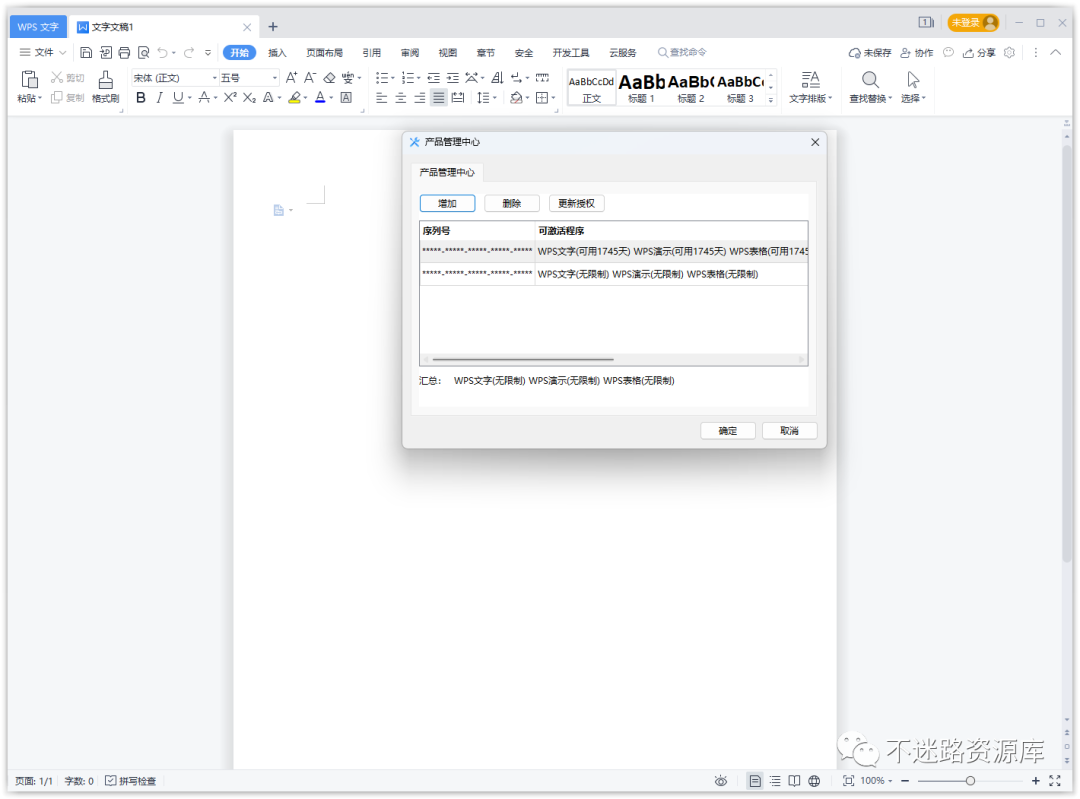
Task: Click the Paste icon in ribbon
Action: [x=29, y=80]
